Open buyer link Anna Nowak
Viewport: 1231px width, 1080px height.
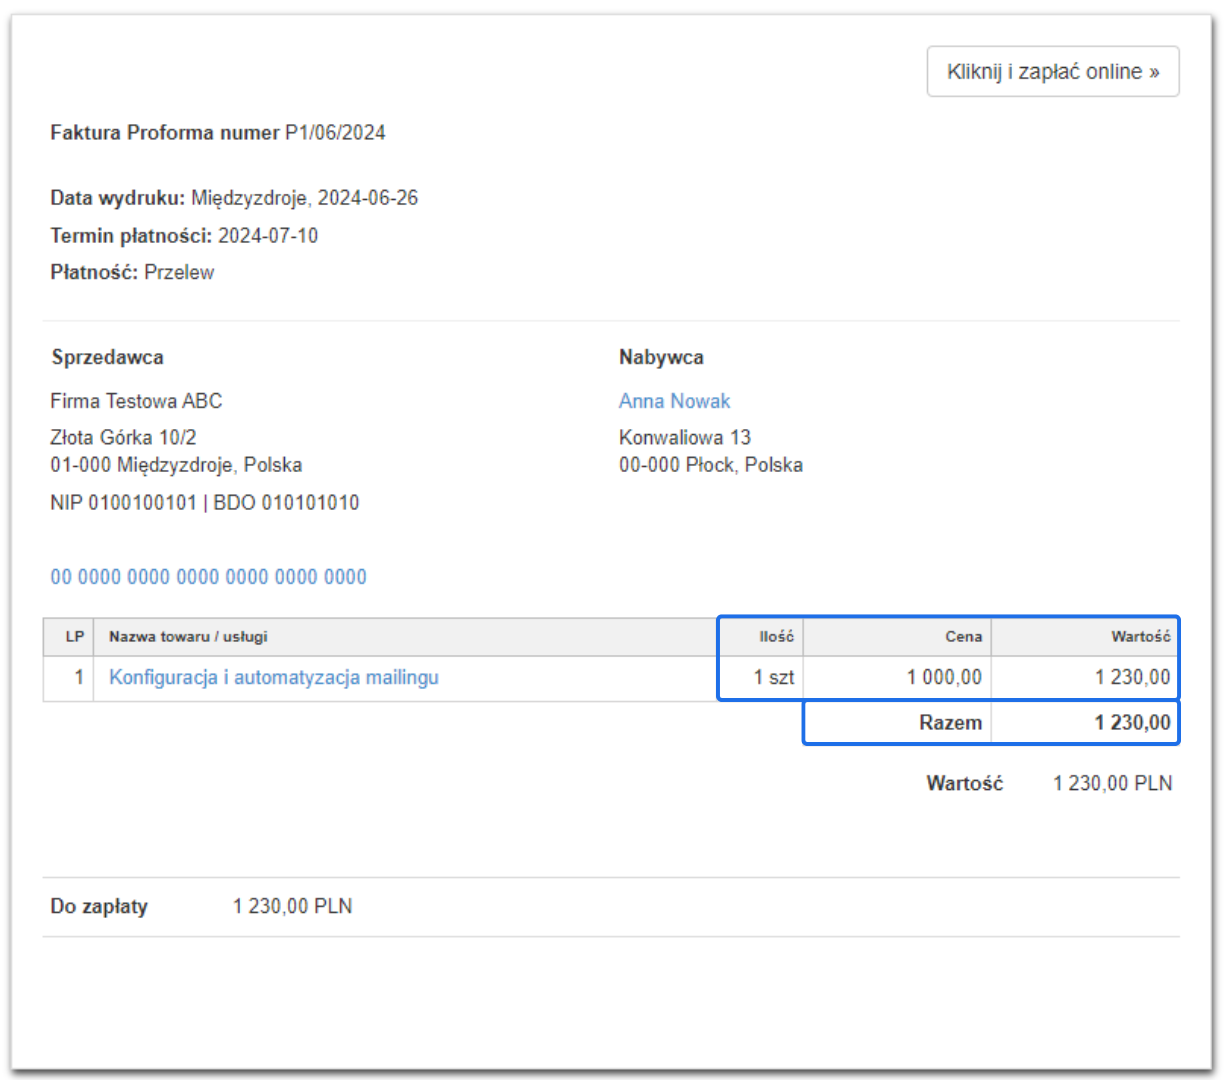(x=674, y=401)
